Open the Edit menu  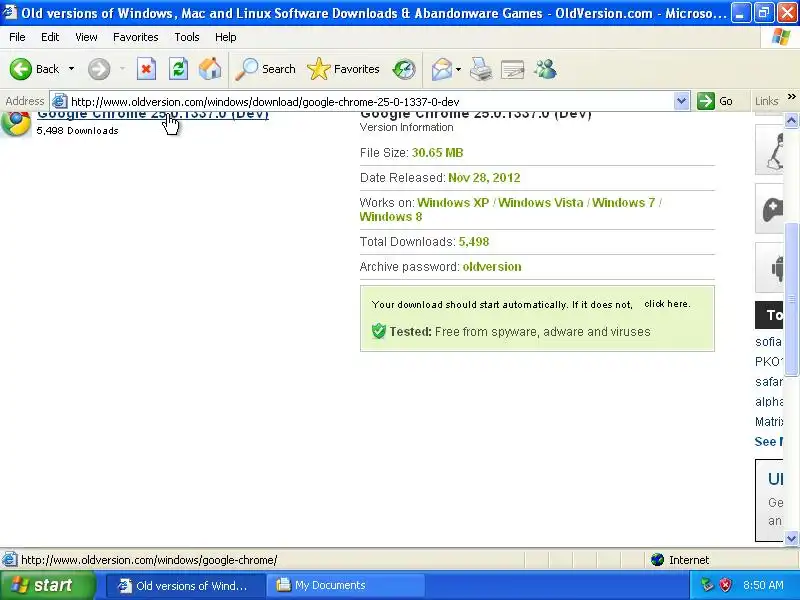coord(50,37)
